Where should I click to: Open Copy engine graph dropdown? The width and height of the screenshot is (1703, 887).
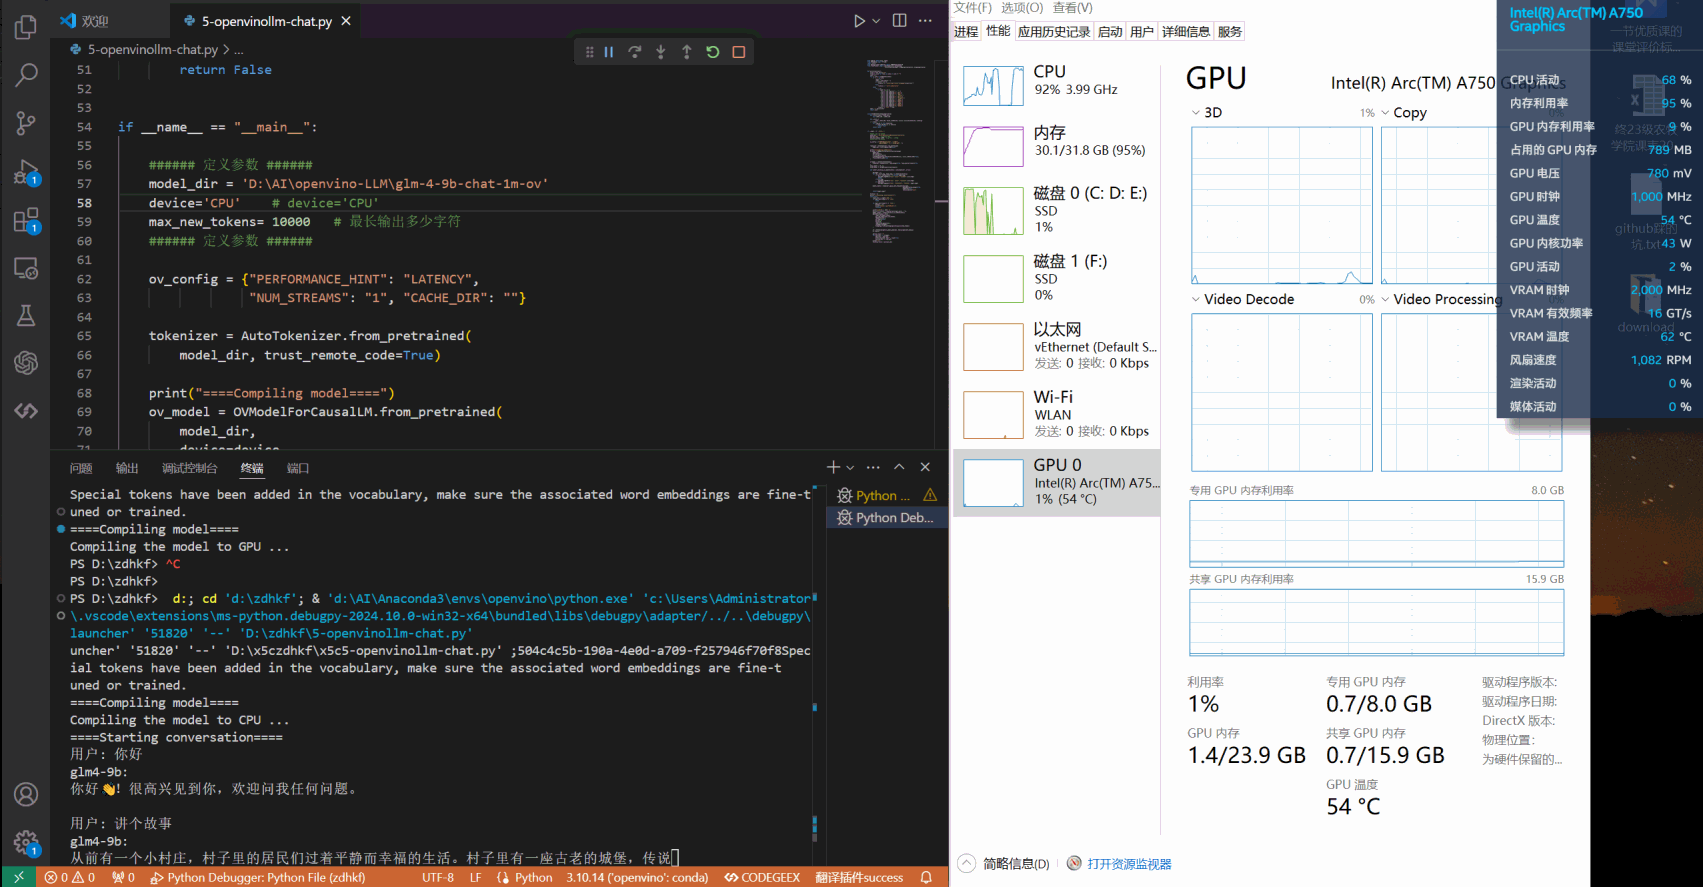[x=1385, y=112]
